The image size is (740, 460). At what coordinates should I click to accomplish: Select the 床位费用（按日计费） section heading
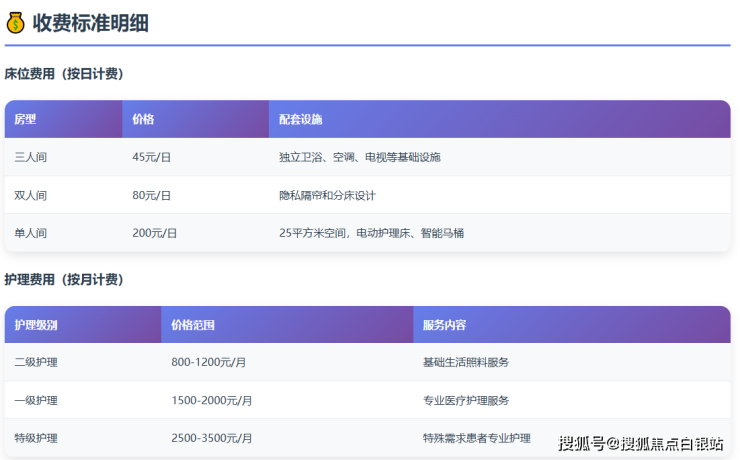click(x=64, y=74)
